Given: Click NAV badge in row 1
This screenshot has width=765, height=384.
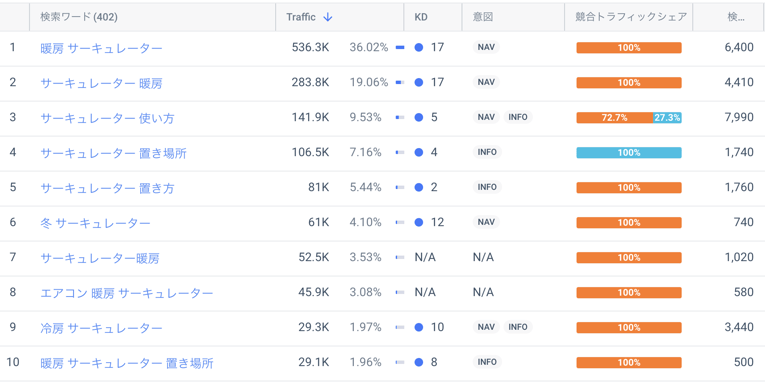Looking at the screenshot, I should [x=486, y=47].
